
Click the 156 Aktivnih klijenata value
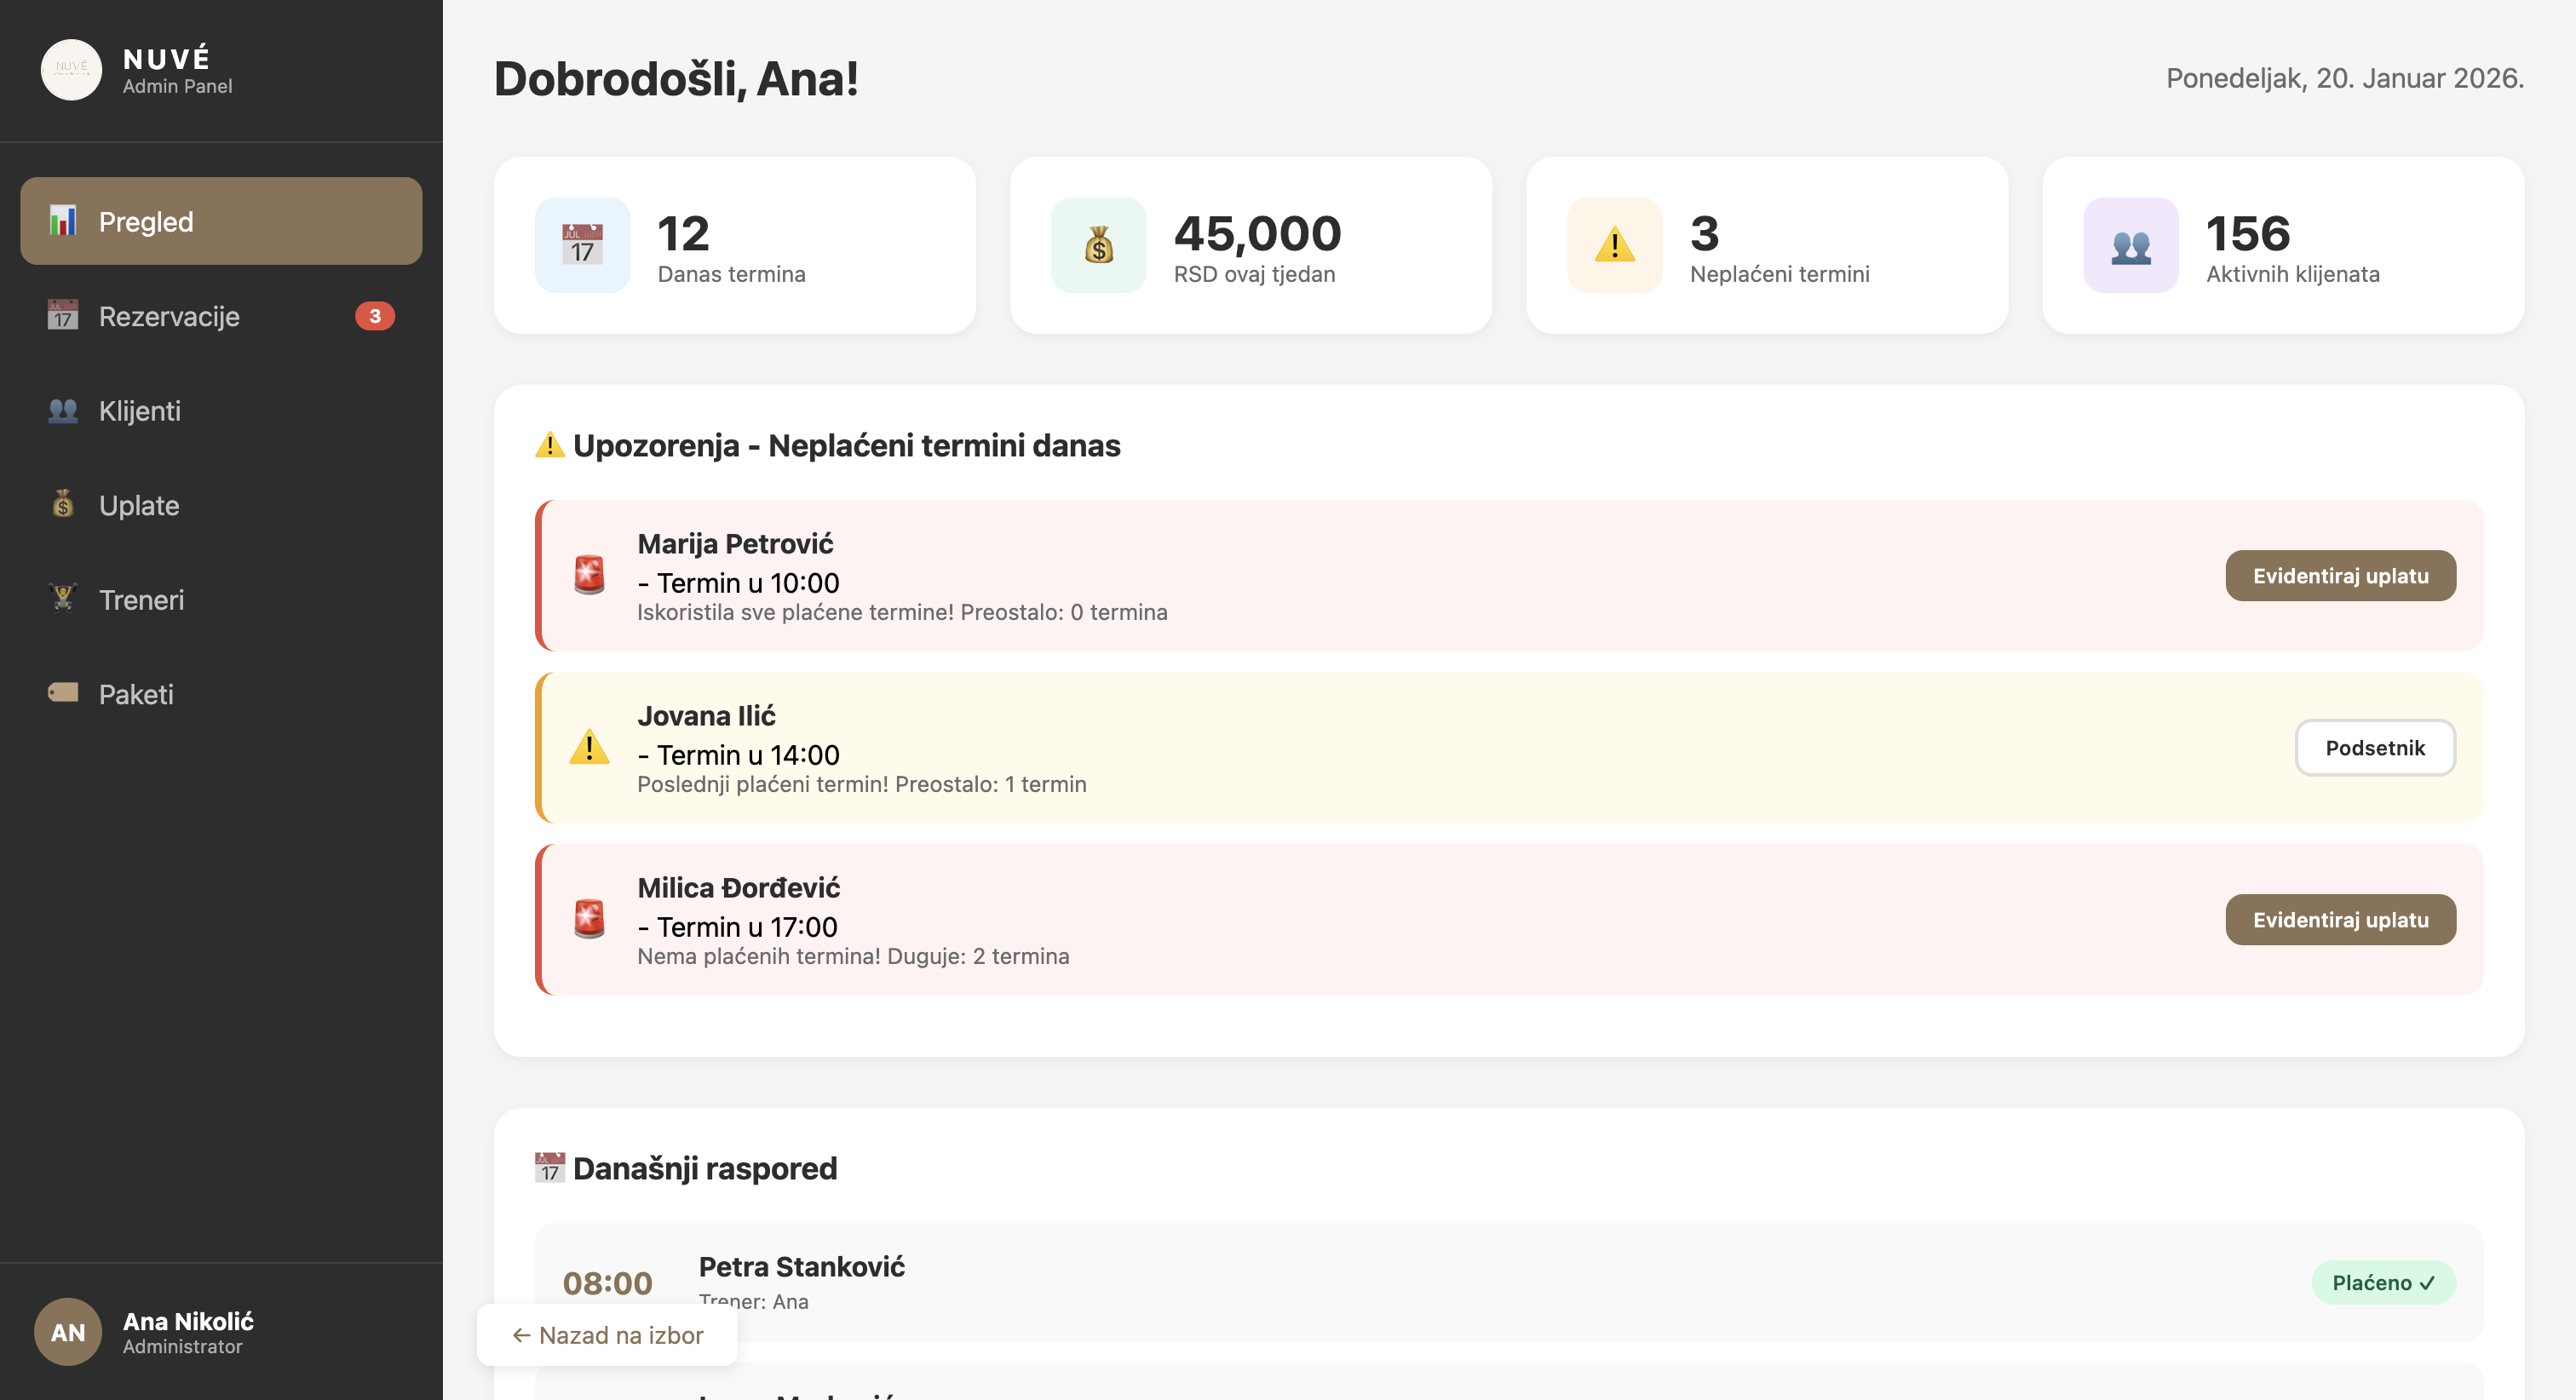pos(2247,234)
